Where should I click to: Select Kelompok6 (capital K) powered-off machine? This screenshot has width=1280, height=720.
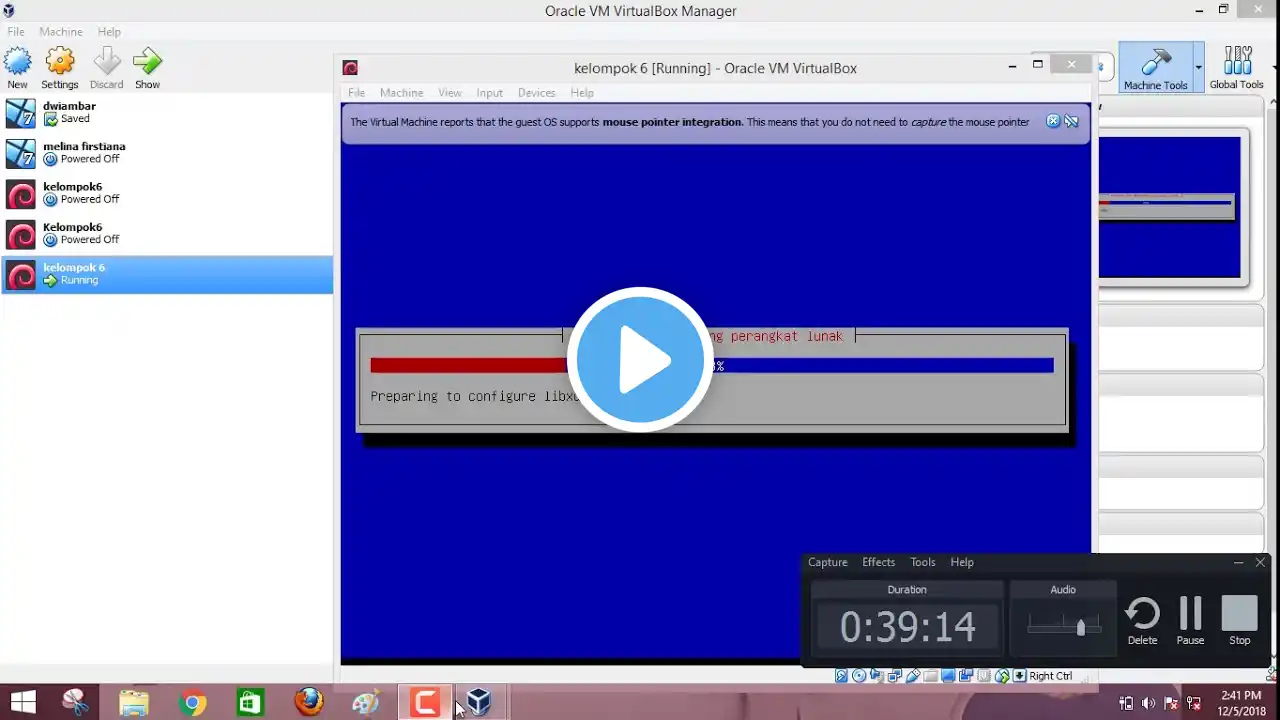pyautogui.click(x=166, y=234)
